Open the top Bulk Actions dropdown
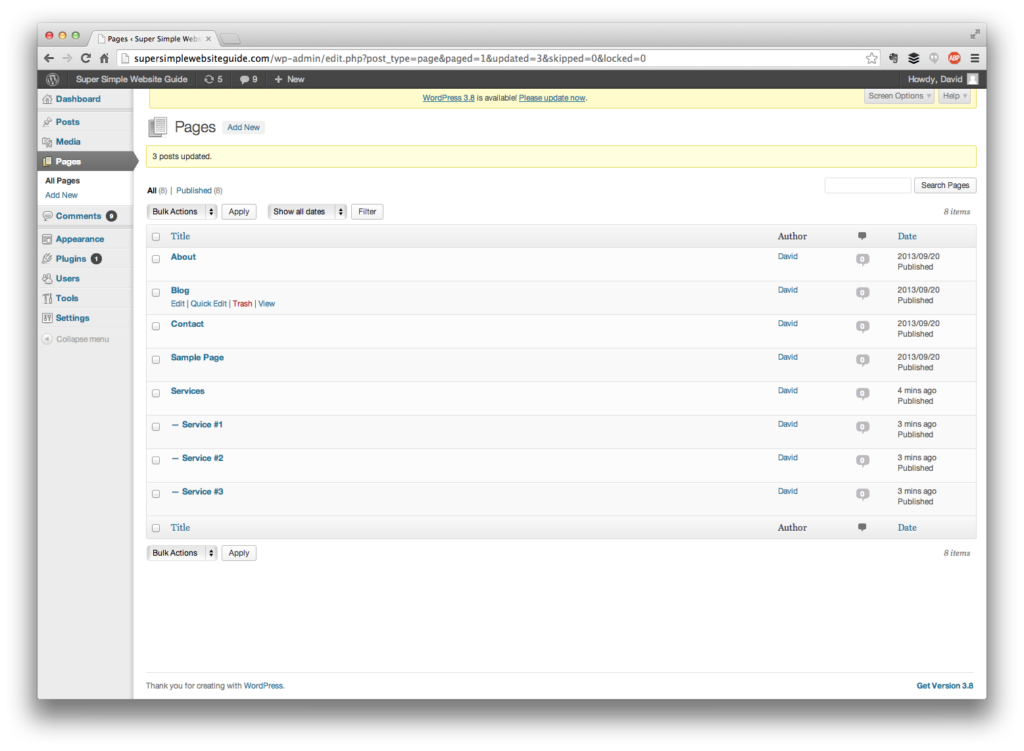 (182, 212)
